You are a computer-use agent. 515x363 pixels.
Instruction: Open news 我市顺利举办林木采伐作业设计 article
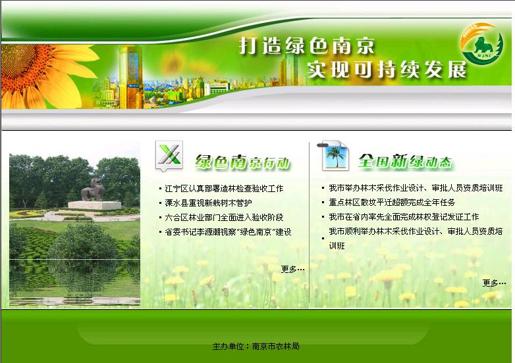tap(416, 238)
